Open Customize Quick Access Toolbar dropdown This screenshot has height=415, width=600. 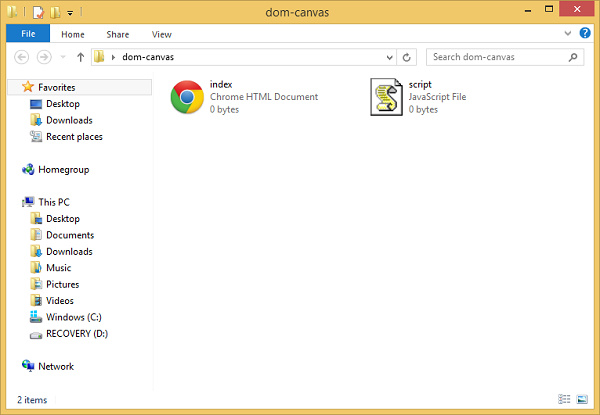pyautogui.click(x=70, y=13)
